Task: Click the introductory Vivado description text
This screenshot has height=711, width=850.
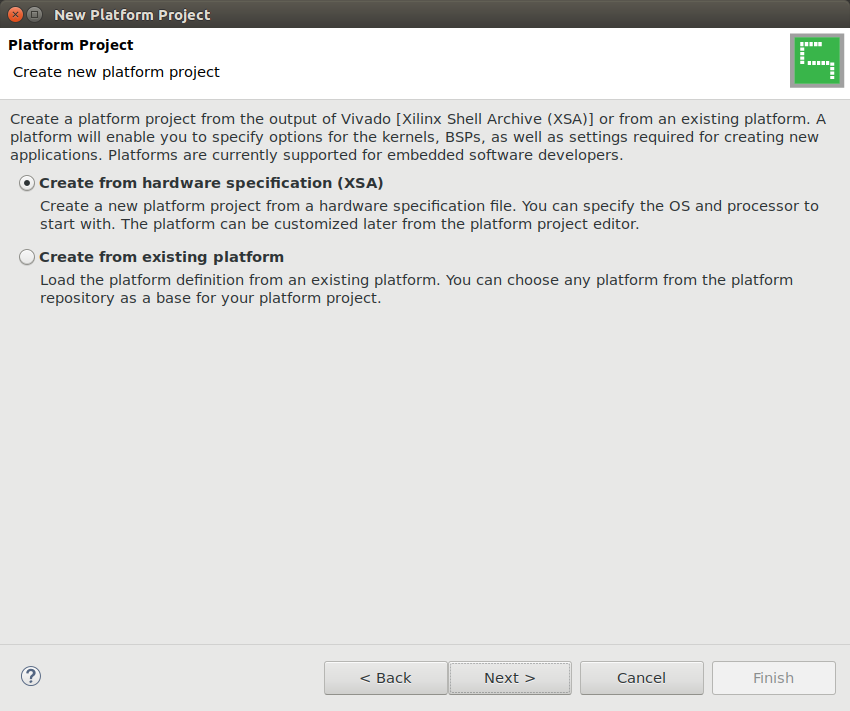Action: tap(420, 137)
